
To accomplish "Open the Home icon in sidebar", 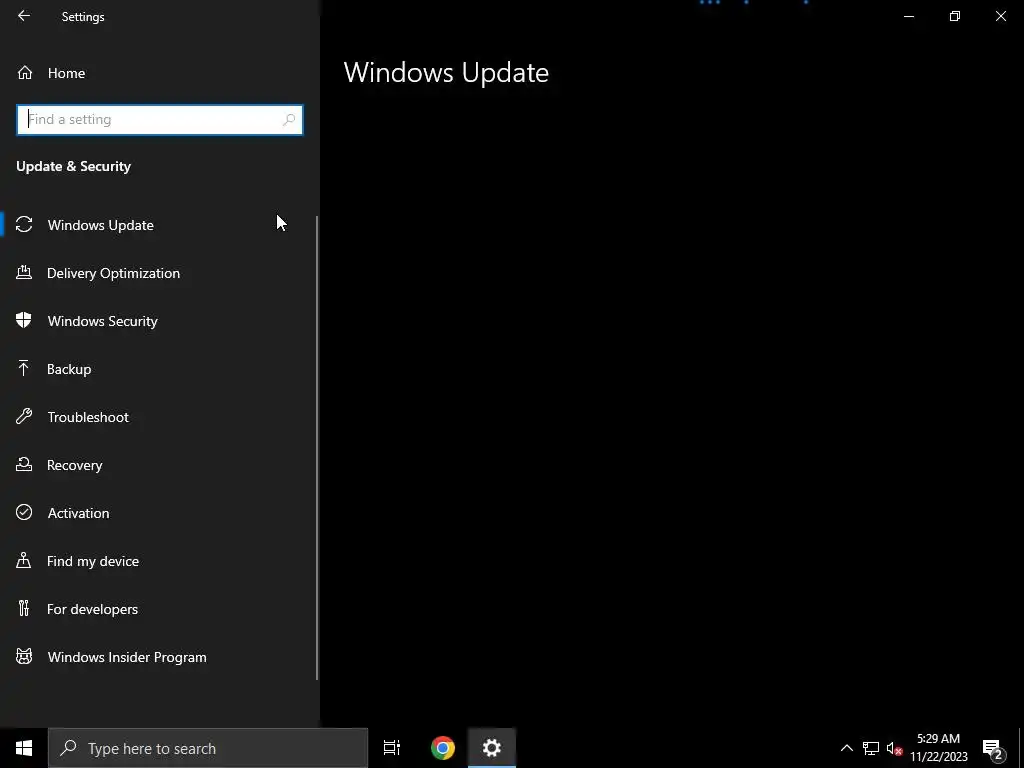I will click(x=25, y=73).
